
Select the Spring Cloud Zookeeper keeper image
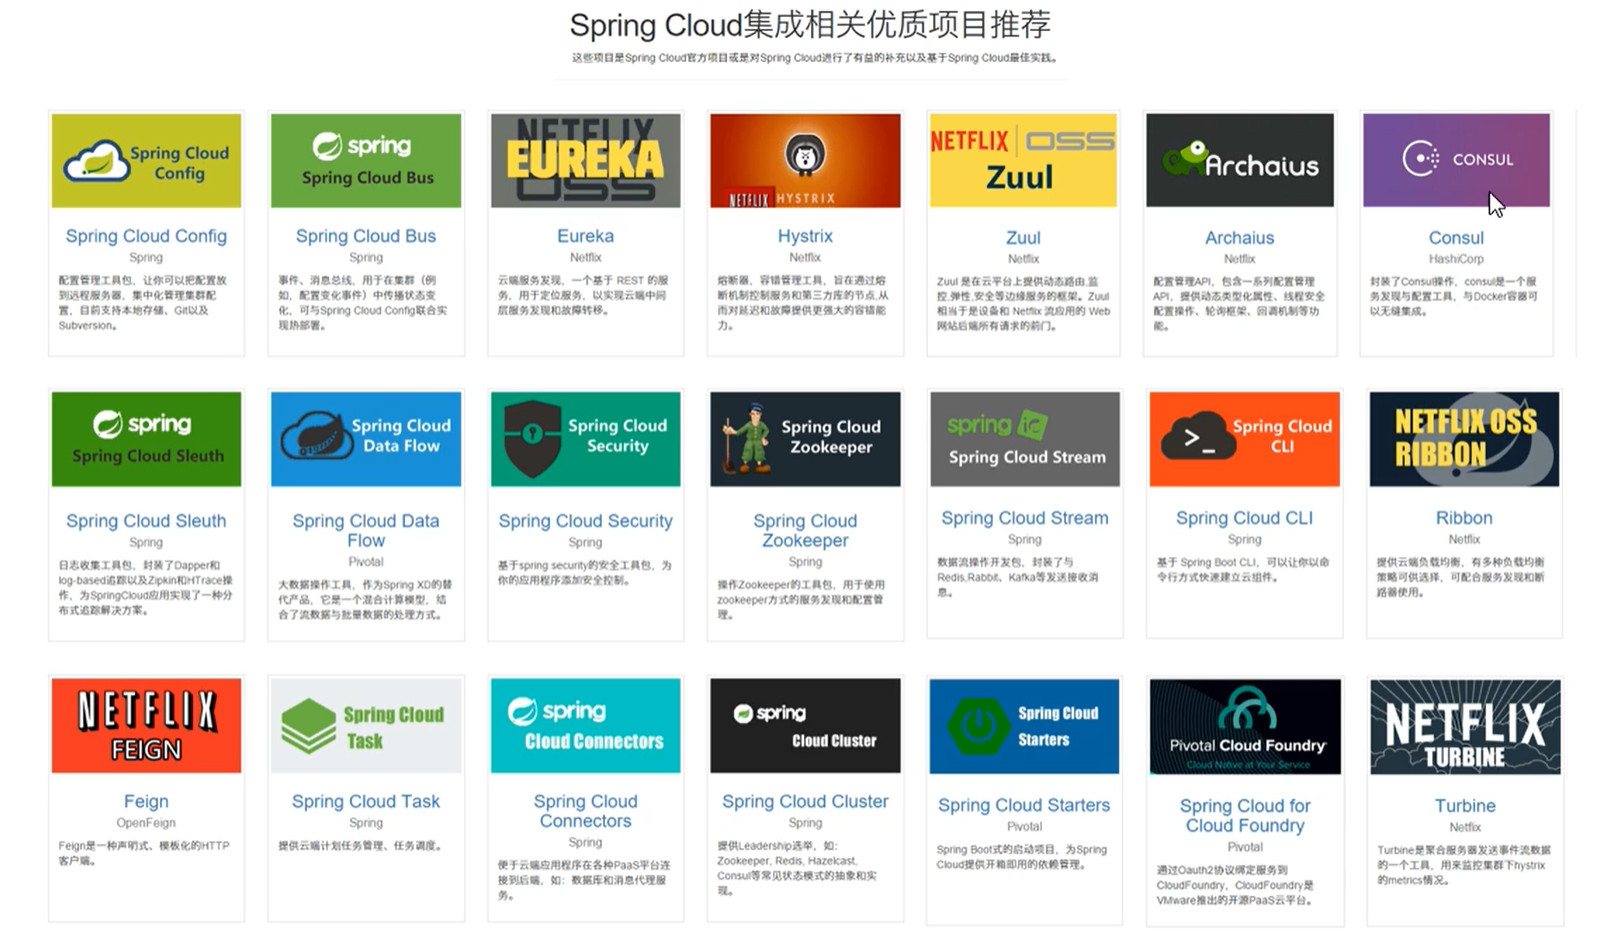coord(805,440)
